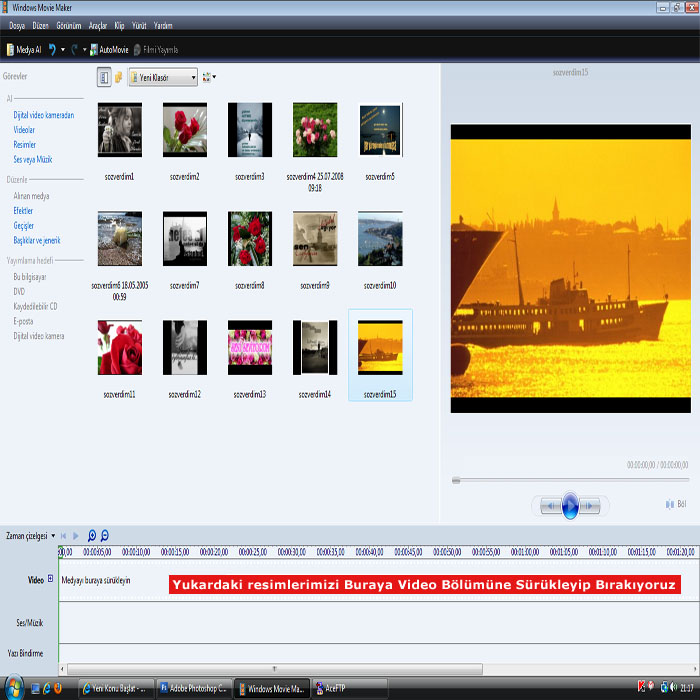Screen dimensions: 700x700
Task: Click the Redo arrow icon
Action: [75, 50]
